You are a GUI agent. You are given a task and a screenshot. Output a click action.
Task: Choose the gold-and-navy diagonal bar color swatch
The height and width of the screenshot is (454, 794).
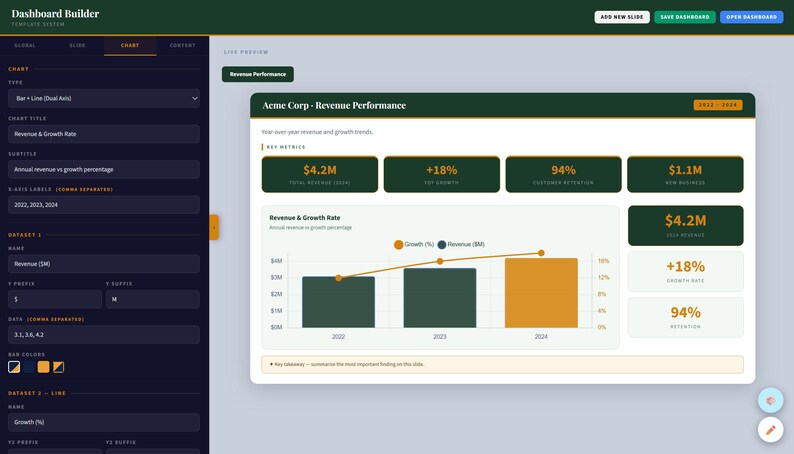coord(58,367)
